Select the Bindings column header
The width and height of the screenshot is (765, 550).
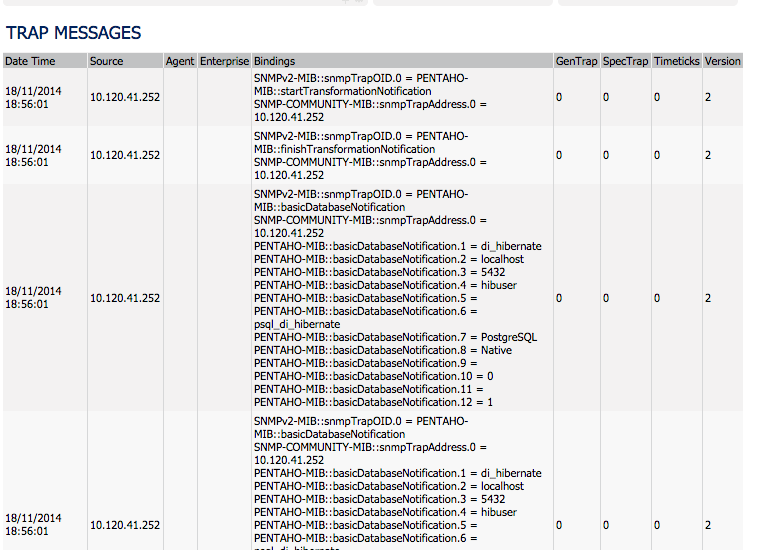click(403, 61)
